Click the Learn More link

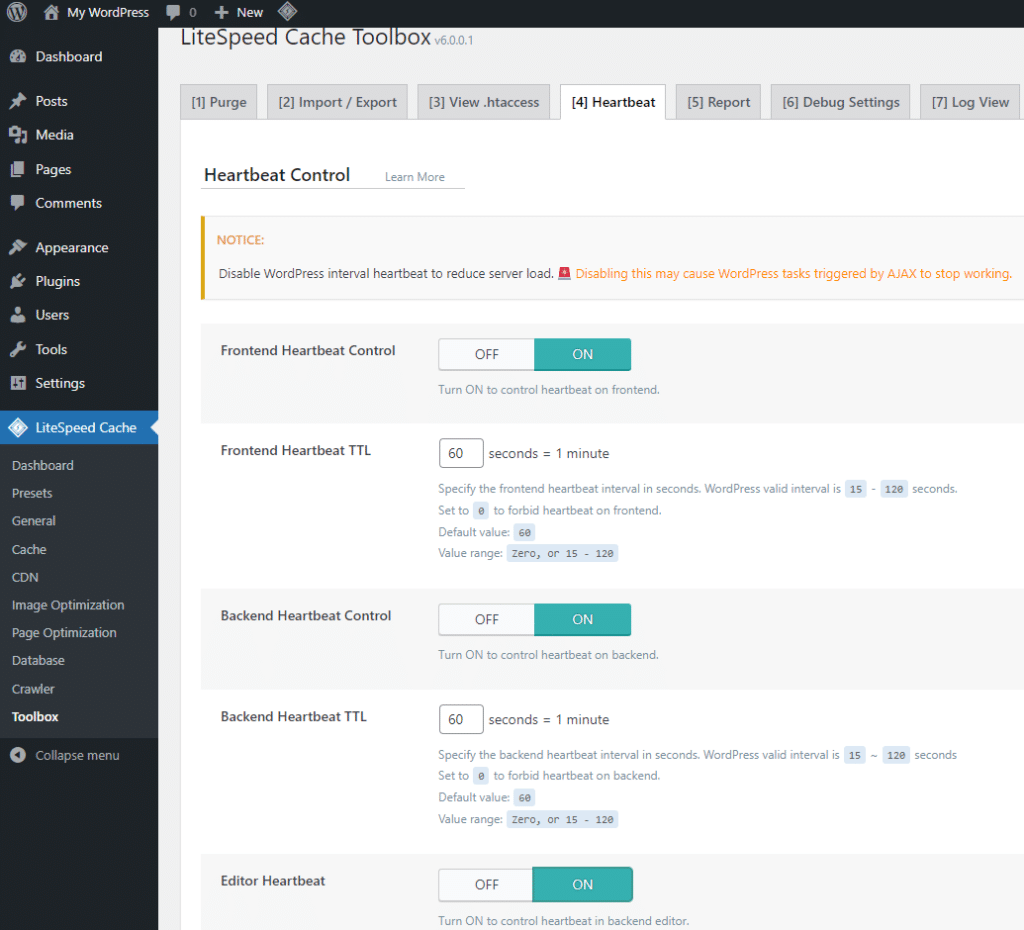coord(415,177)
